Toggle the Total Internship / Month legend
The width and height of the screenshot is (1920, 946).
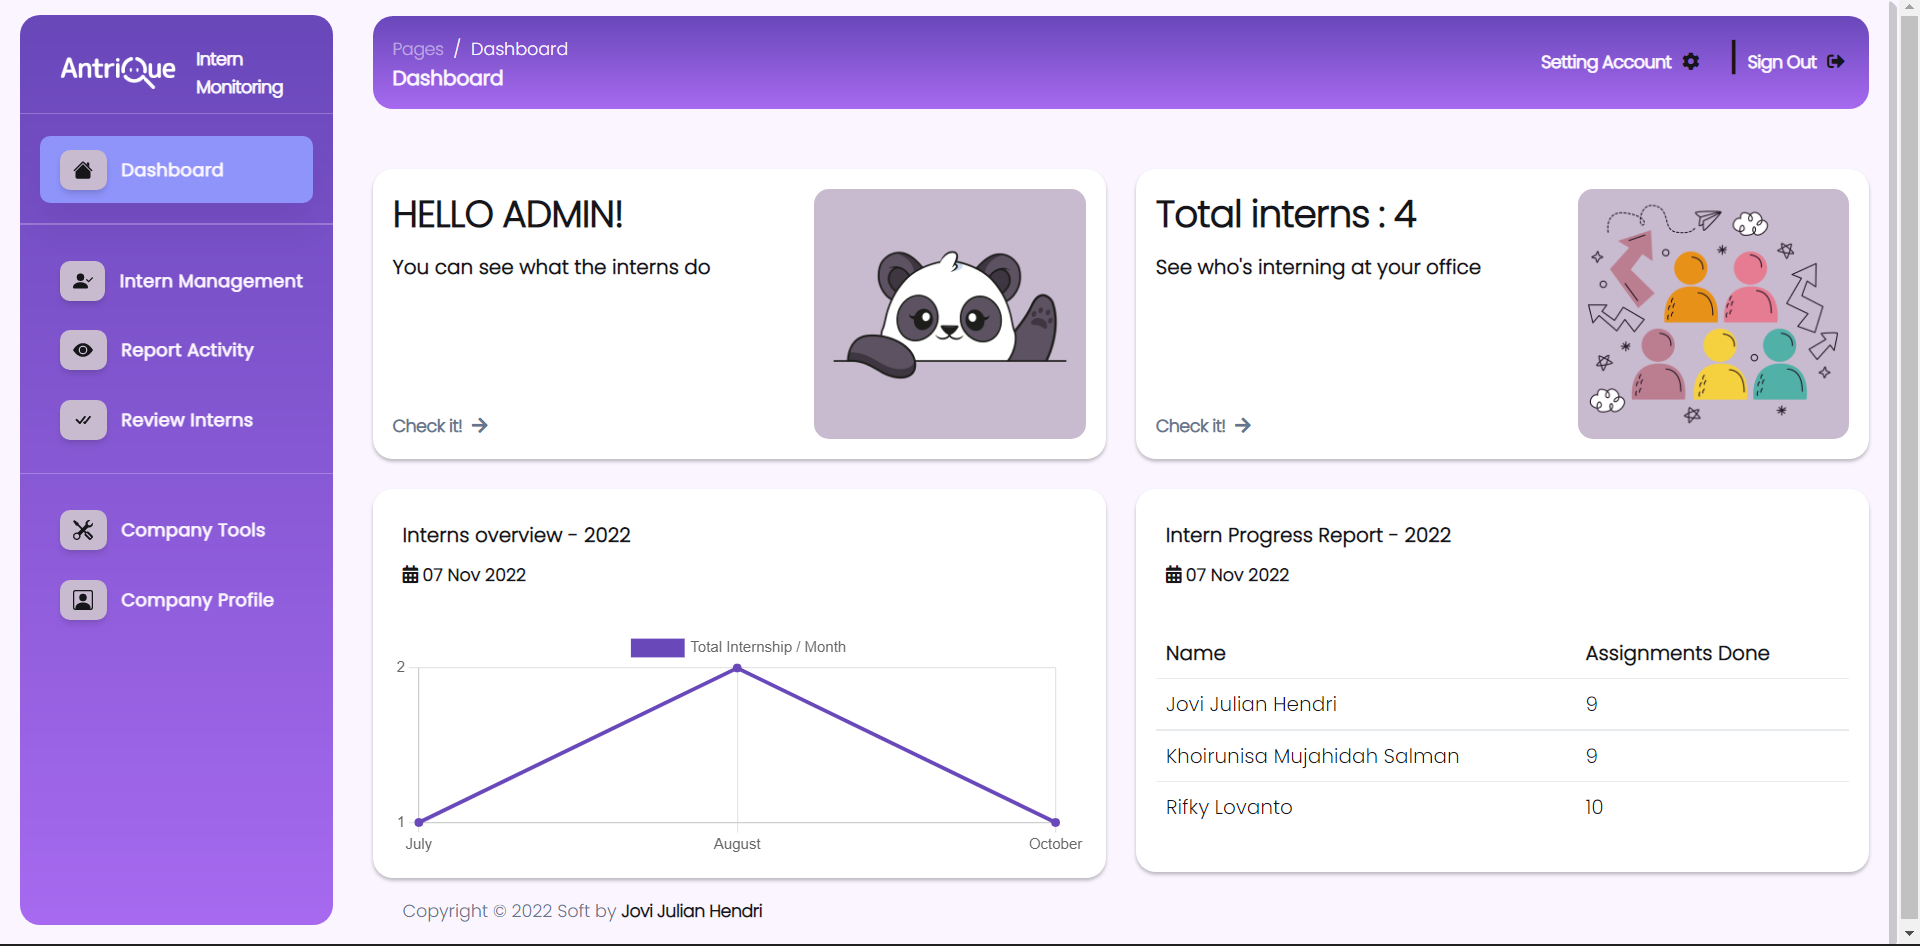click(x=738, y=647)
